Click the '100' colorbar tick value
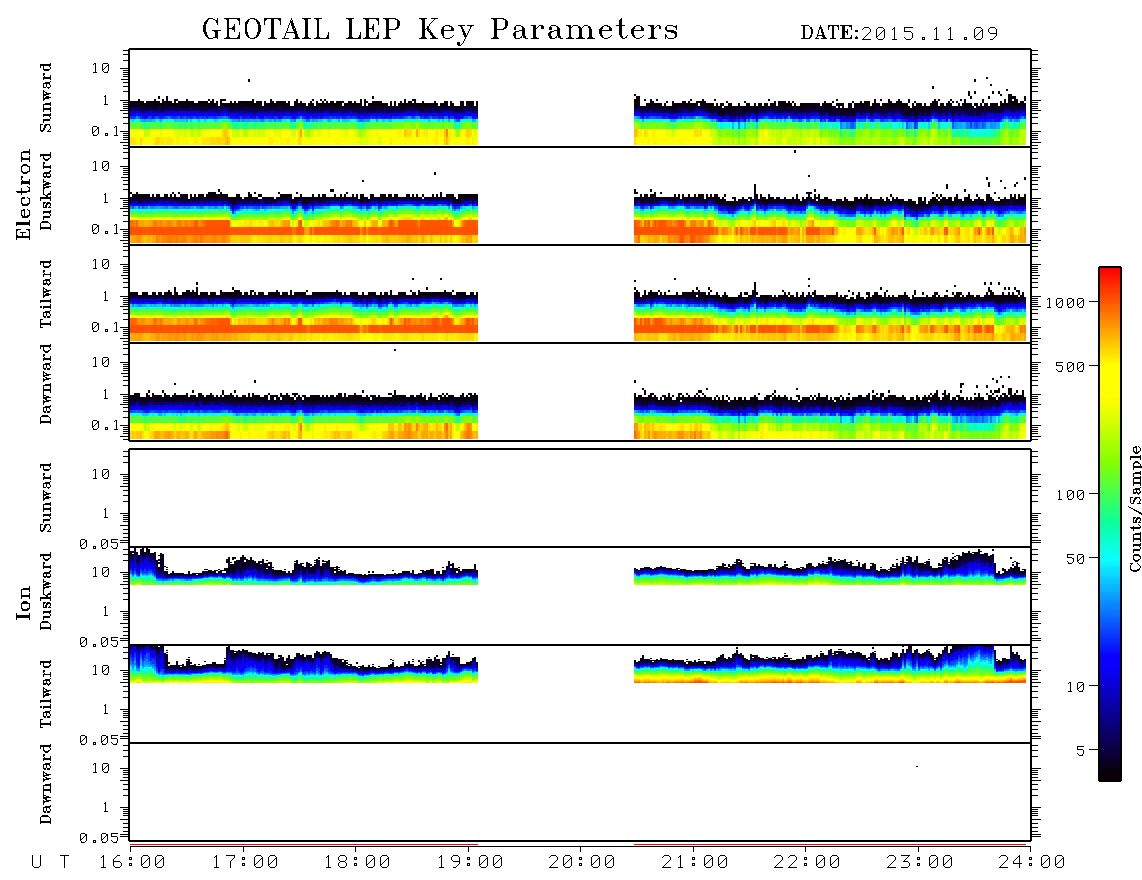The image size is (1142, 880). [x=1071, y=495]
